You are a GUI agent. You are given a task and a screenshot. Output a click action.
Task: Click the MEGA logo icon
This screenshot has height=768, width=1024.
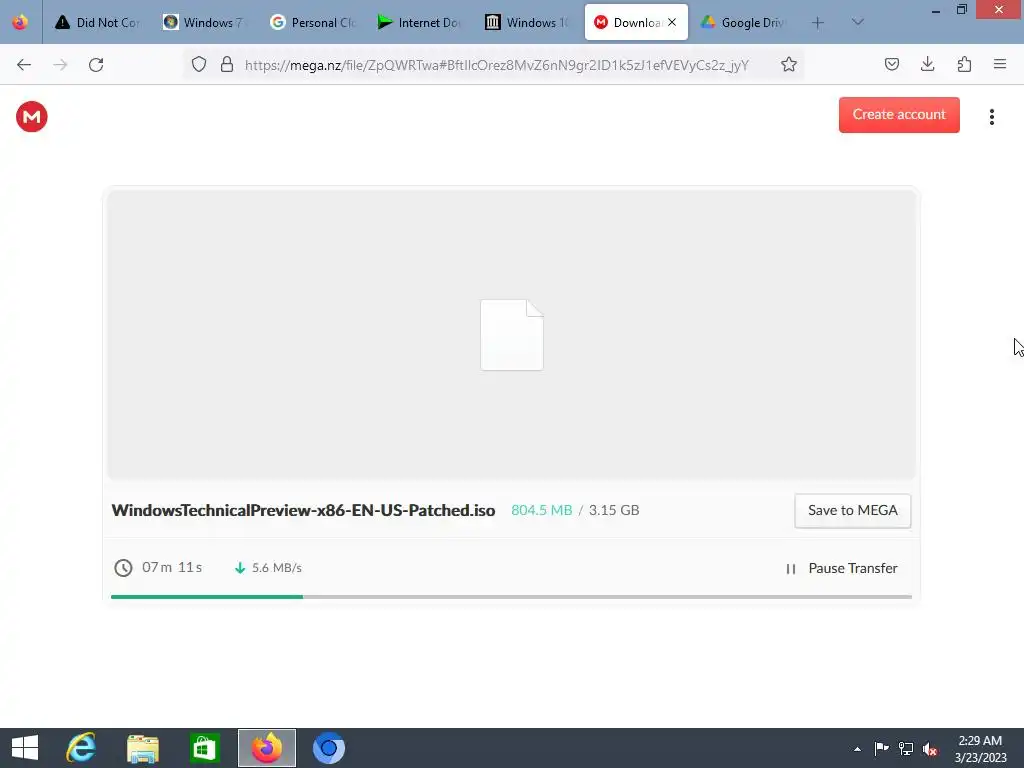(x=31, y=117)
